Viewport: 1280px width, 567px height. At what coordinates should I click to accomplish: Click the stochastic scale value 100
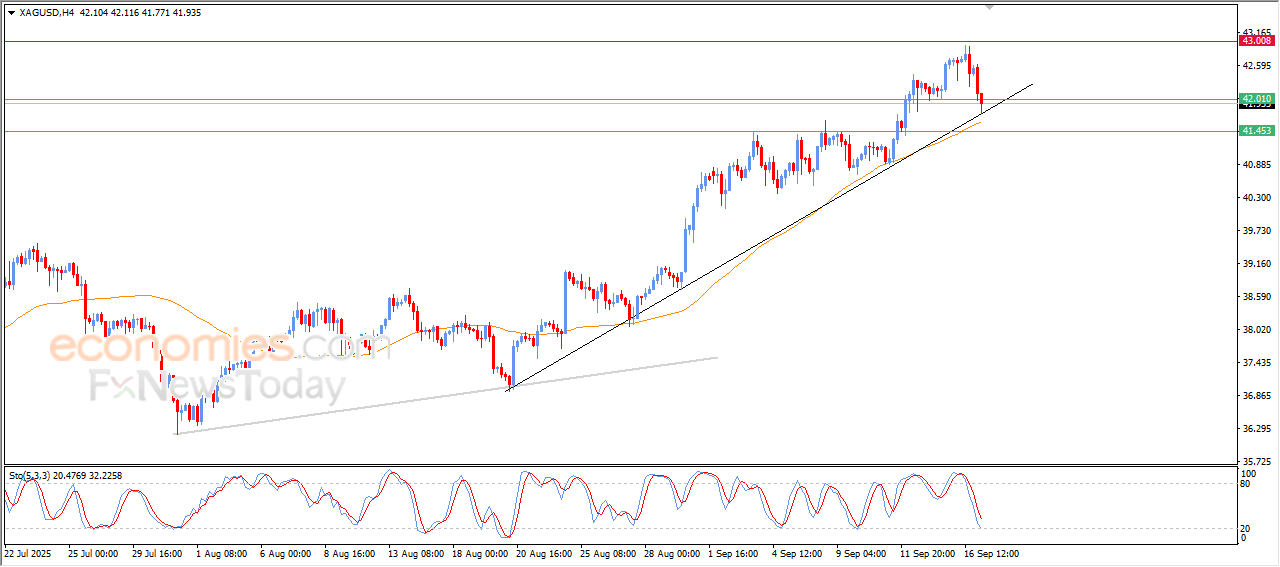[x=1247, y=473]
